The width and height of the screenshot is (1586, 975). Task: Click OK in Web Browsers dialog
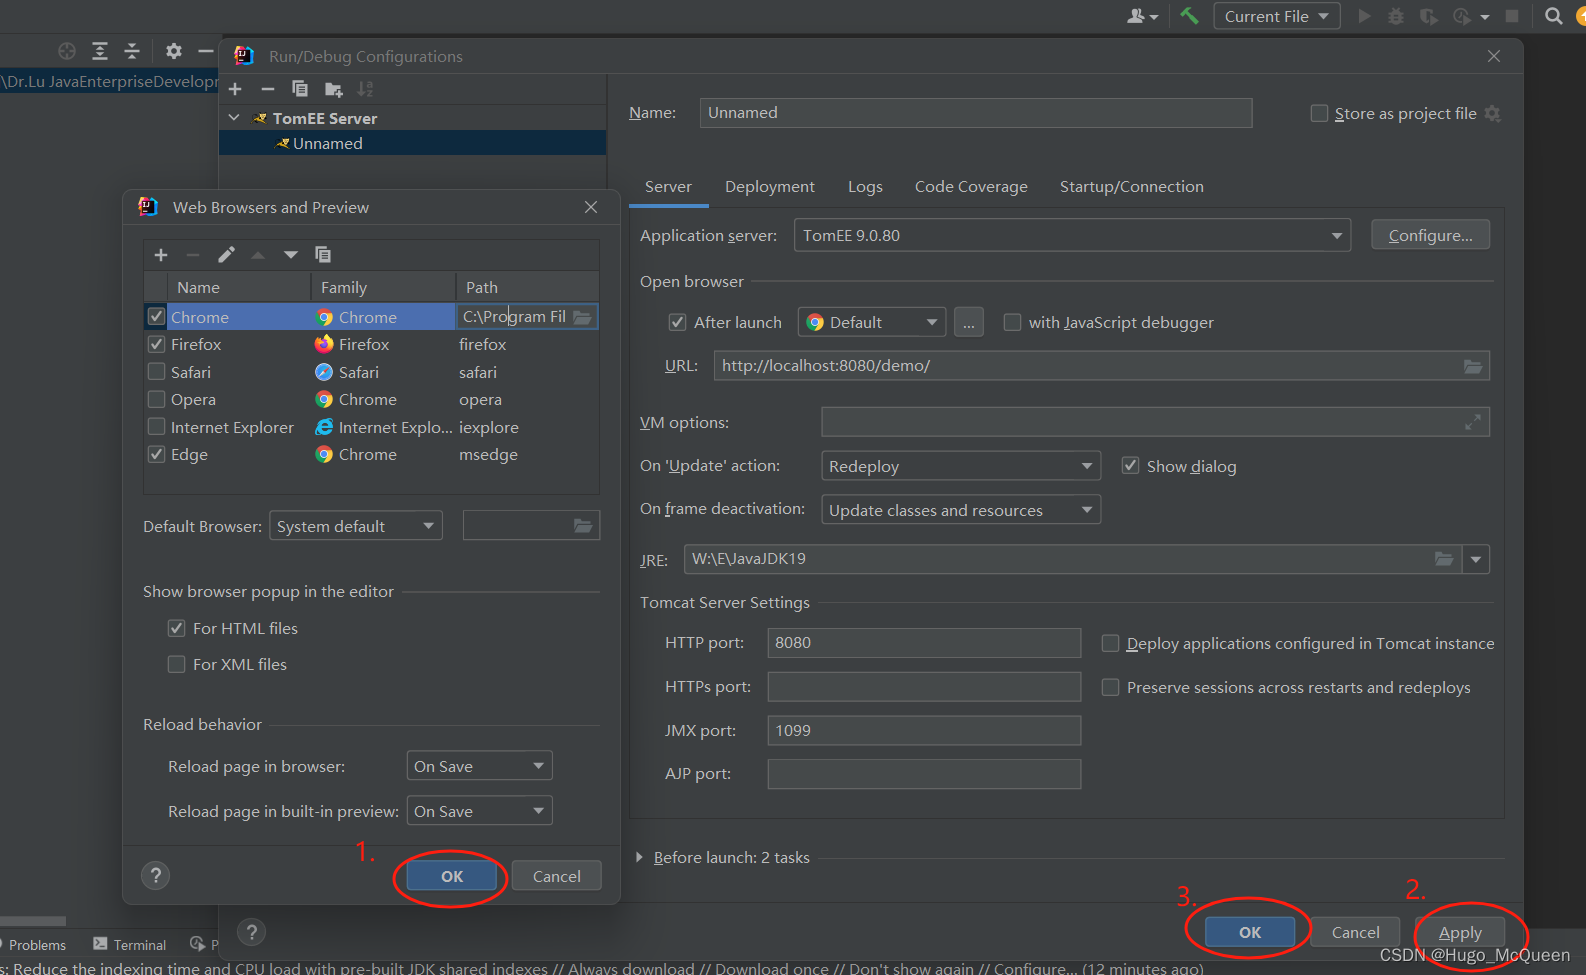pos(452,876)
